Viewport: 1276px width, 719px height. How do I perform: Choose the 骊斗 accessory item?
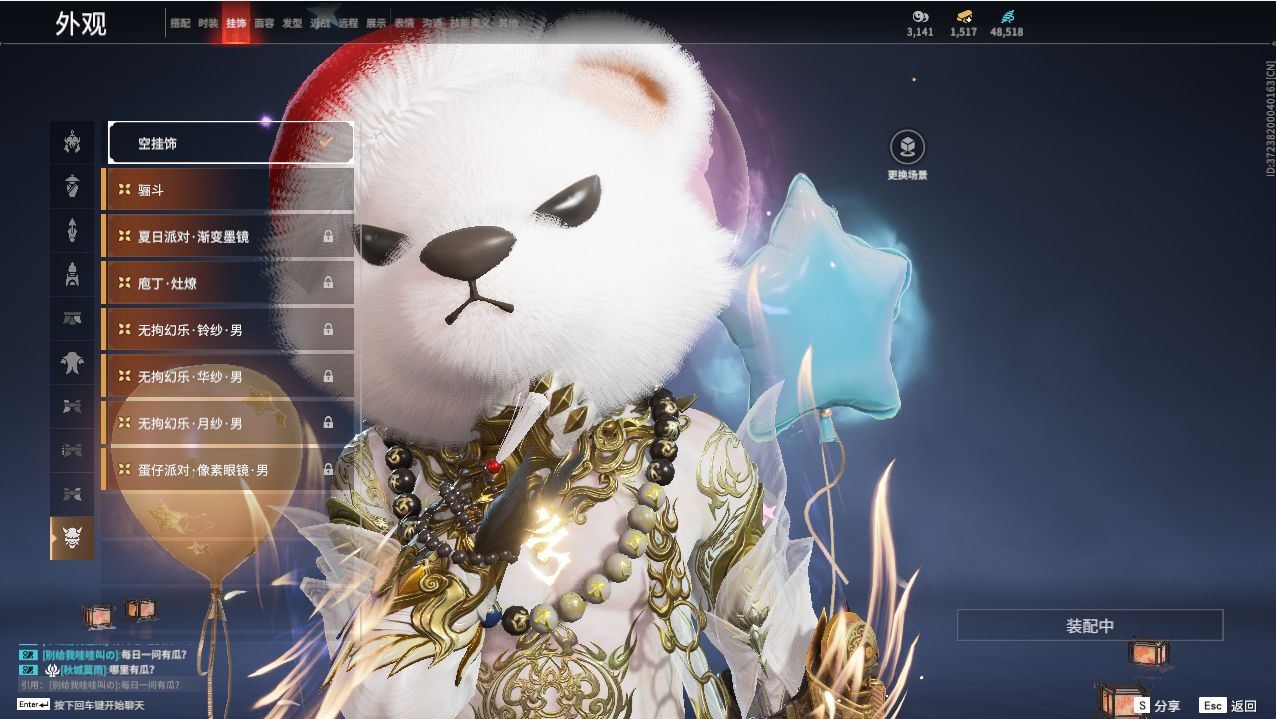(x=229, y=190)
